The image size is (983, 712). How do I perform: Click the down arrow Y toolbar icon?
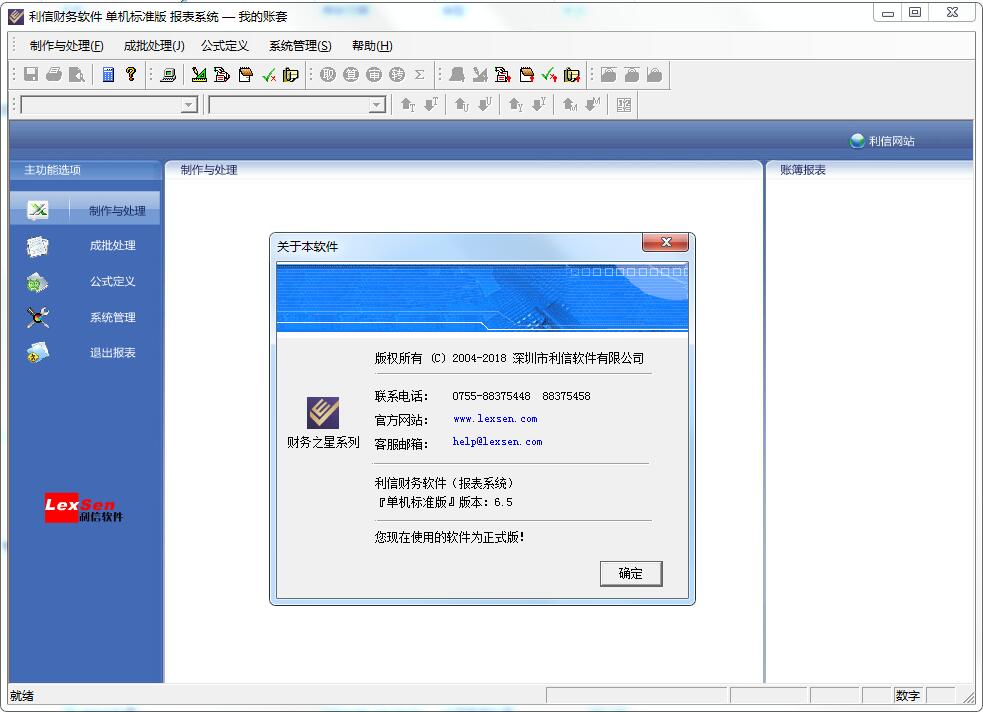coord(539,105)
